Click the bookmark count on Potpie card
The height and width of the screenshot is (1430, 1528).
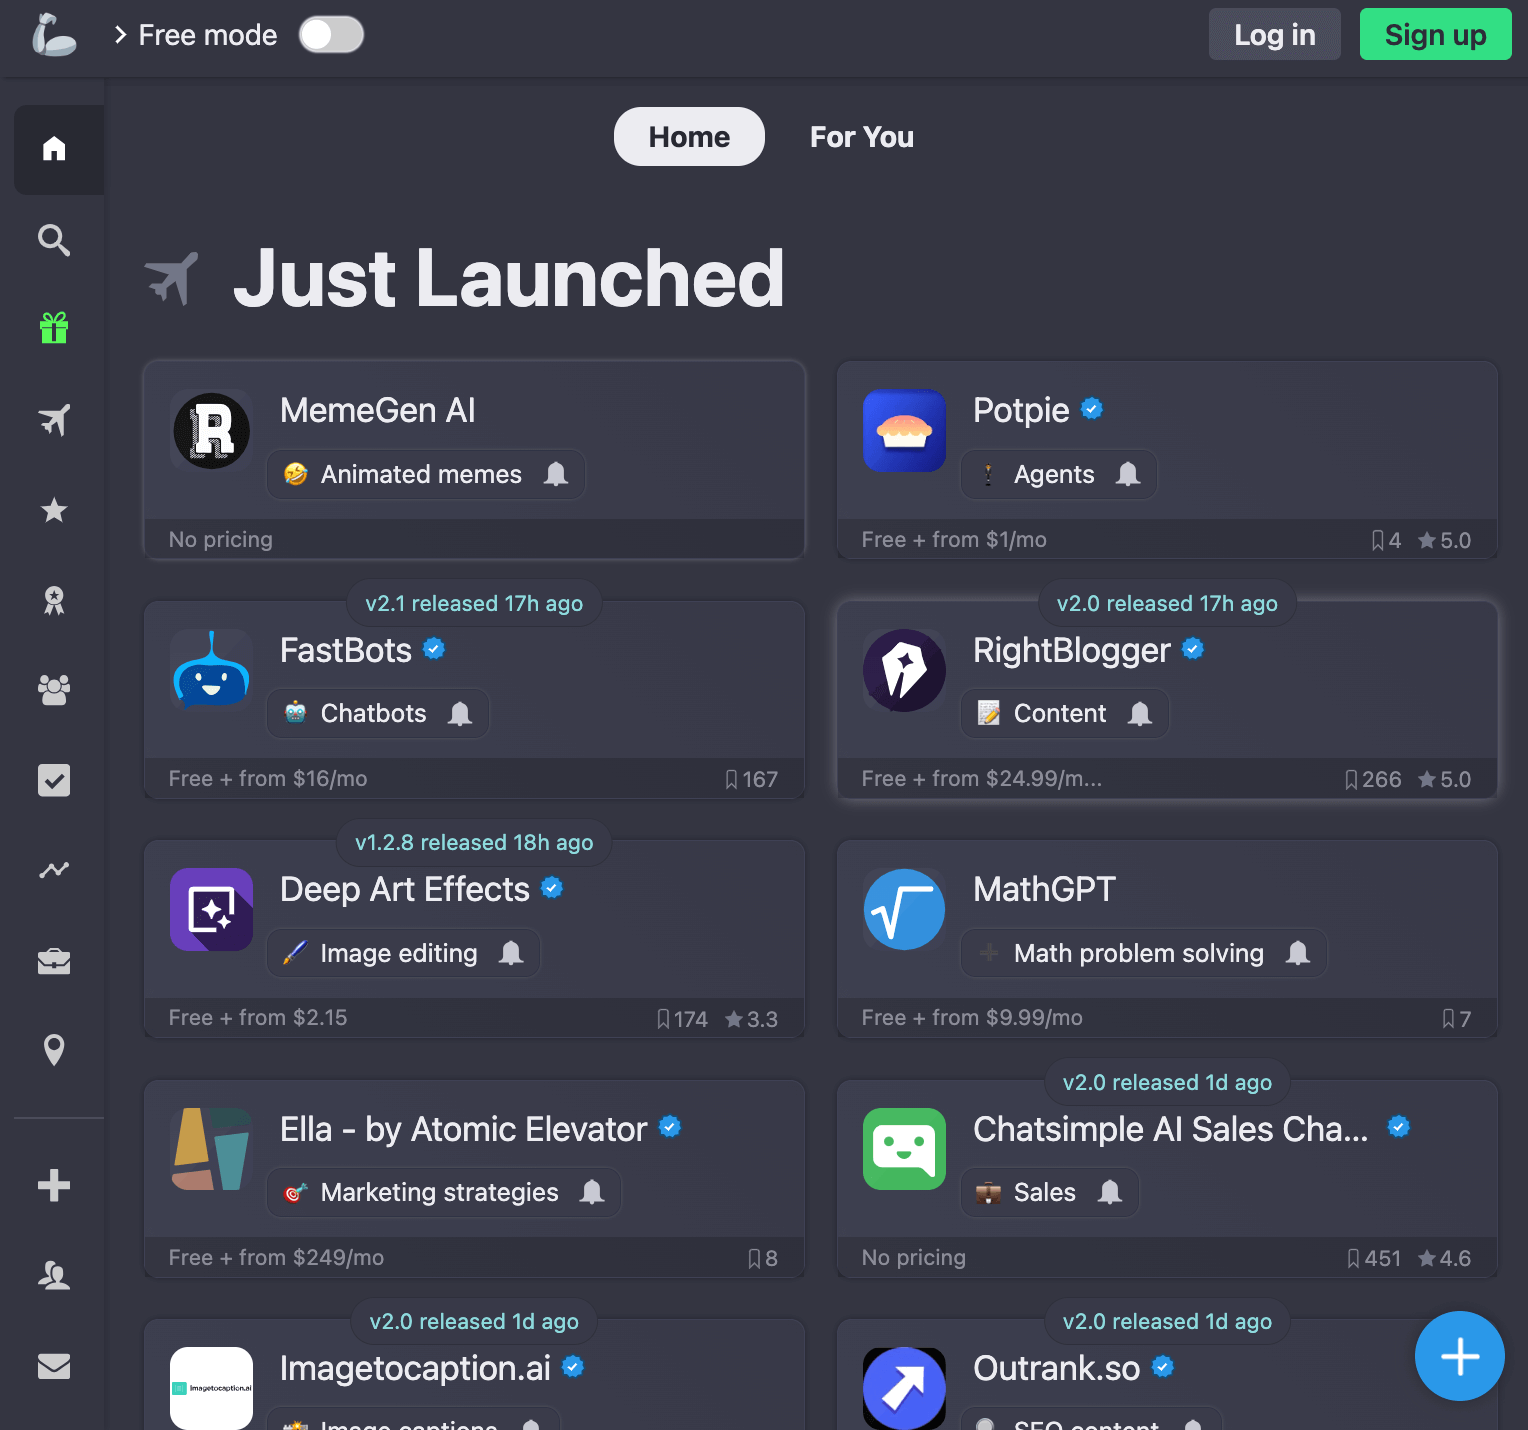point(1386,540)
